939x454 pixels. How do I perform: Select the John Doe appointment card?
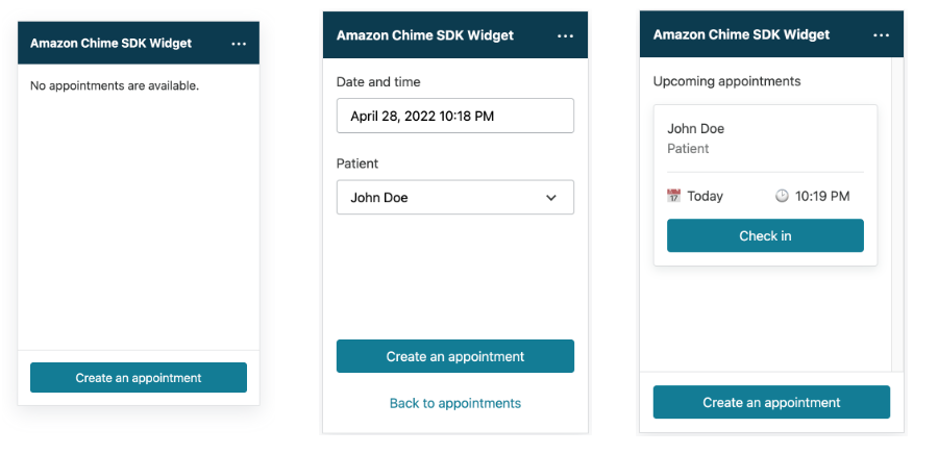(x=765, y=185)
